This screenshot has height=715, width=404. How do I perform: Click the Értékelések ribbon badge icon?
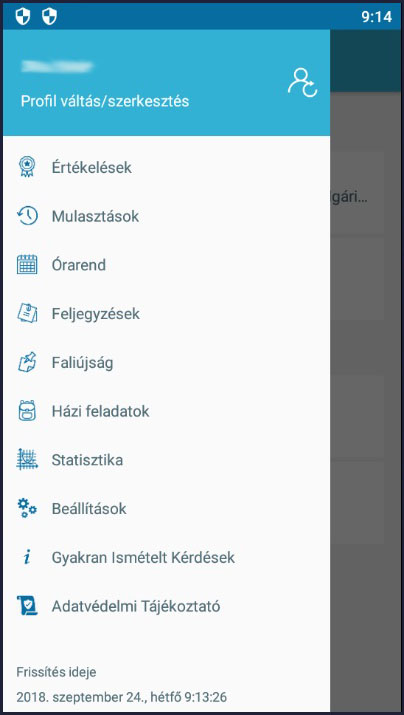[x=27, y=167]
